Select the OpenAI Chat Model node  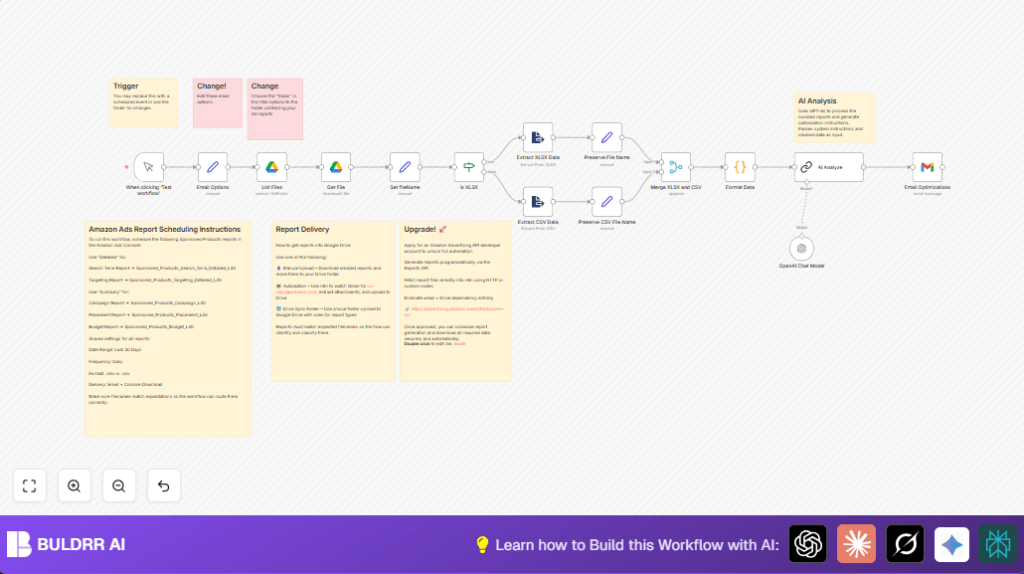tap(801, 248)
